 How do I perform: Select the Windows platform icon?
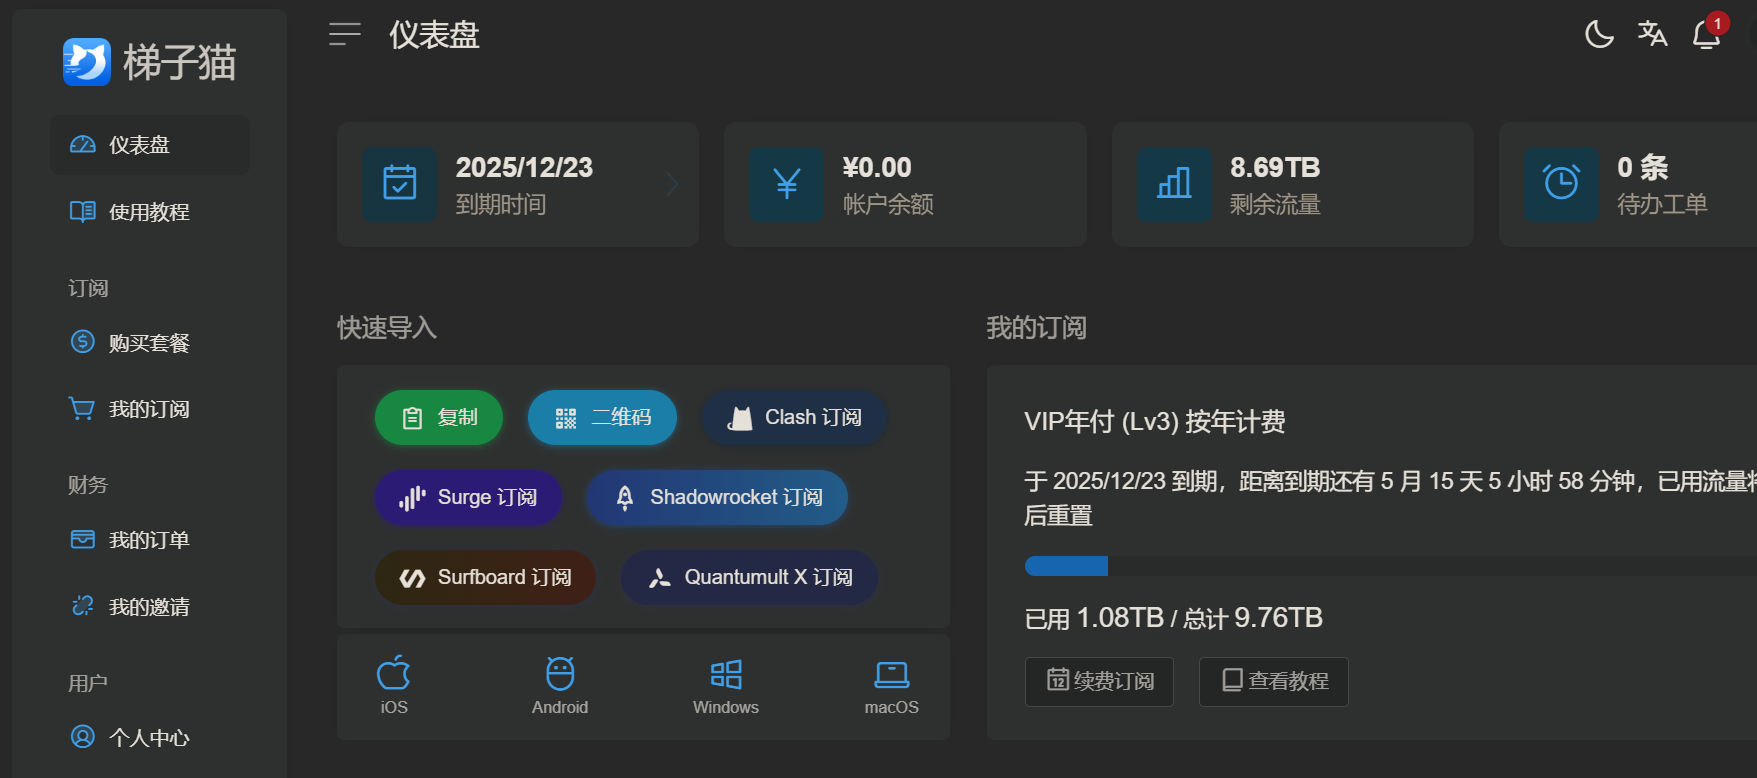coord(726,674)
